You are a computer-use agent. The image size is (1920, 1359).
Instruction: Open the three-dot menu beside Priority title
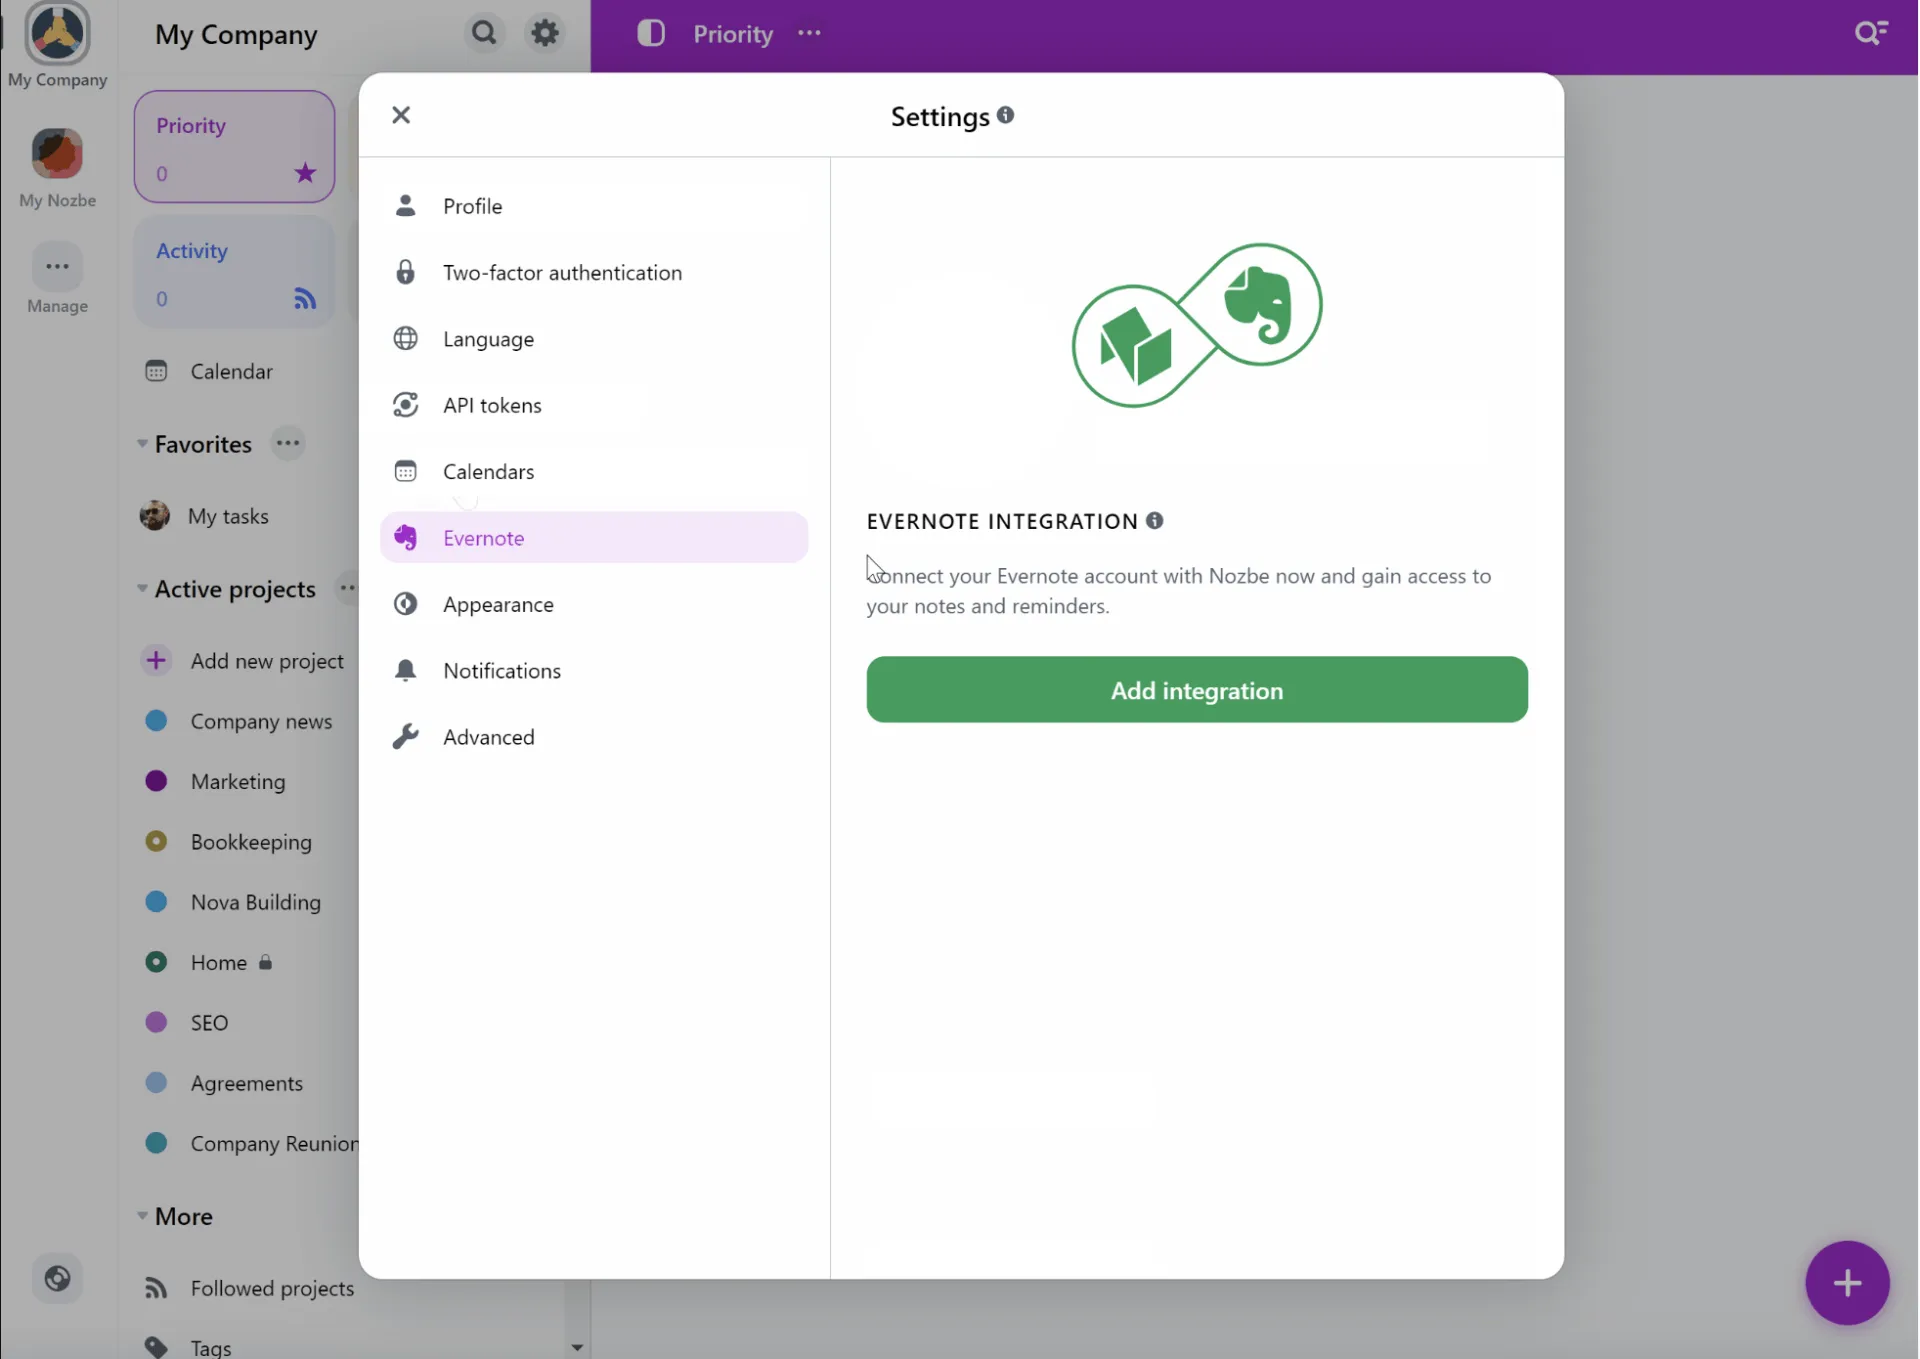point(809,33)
